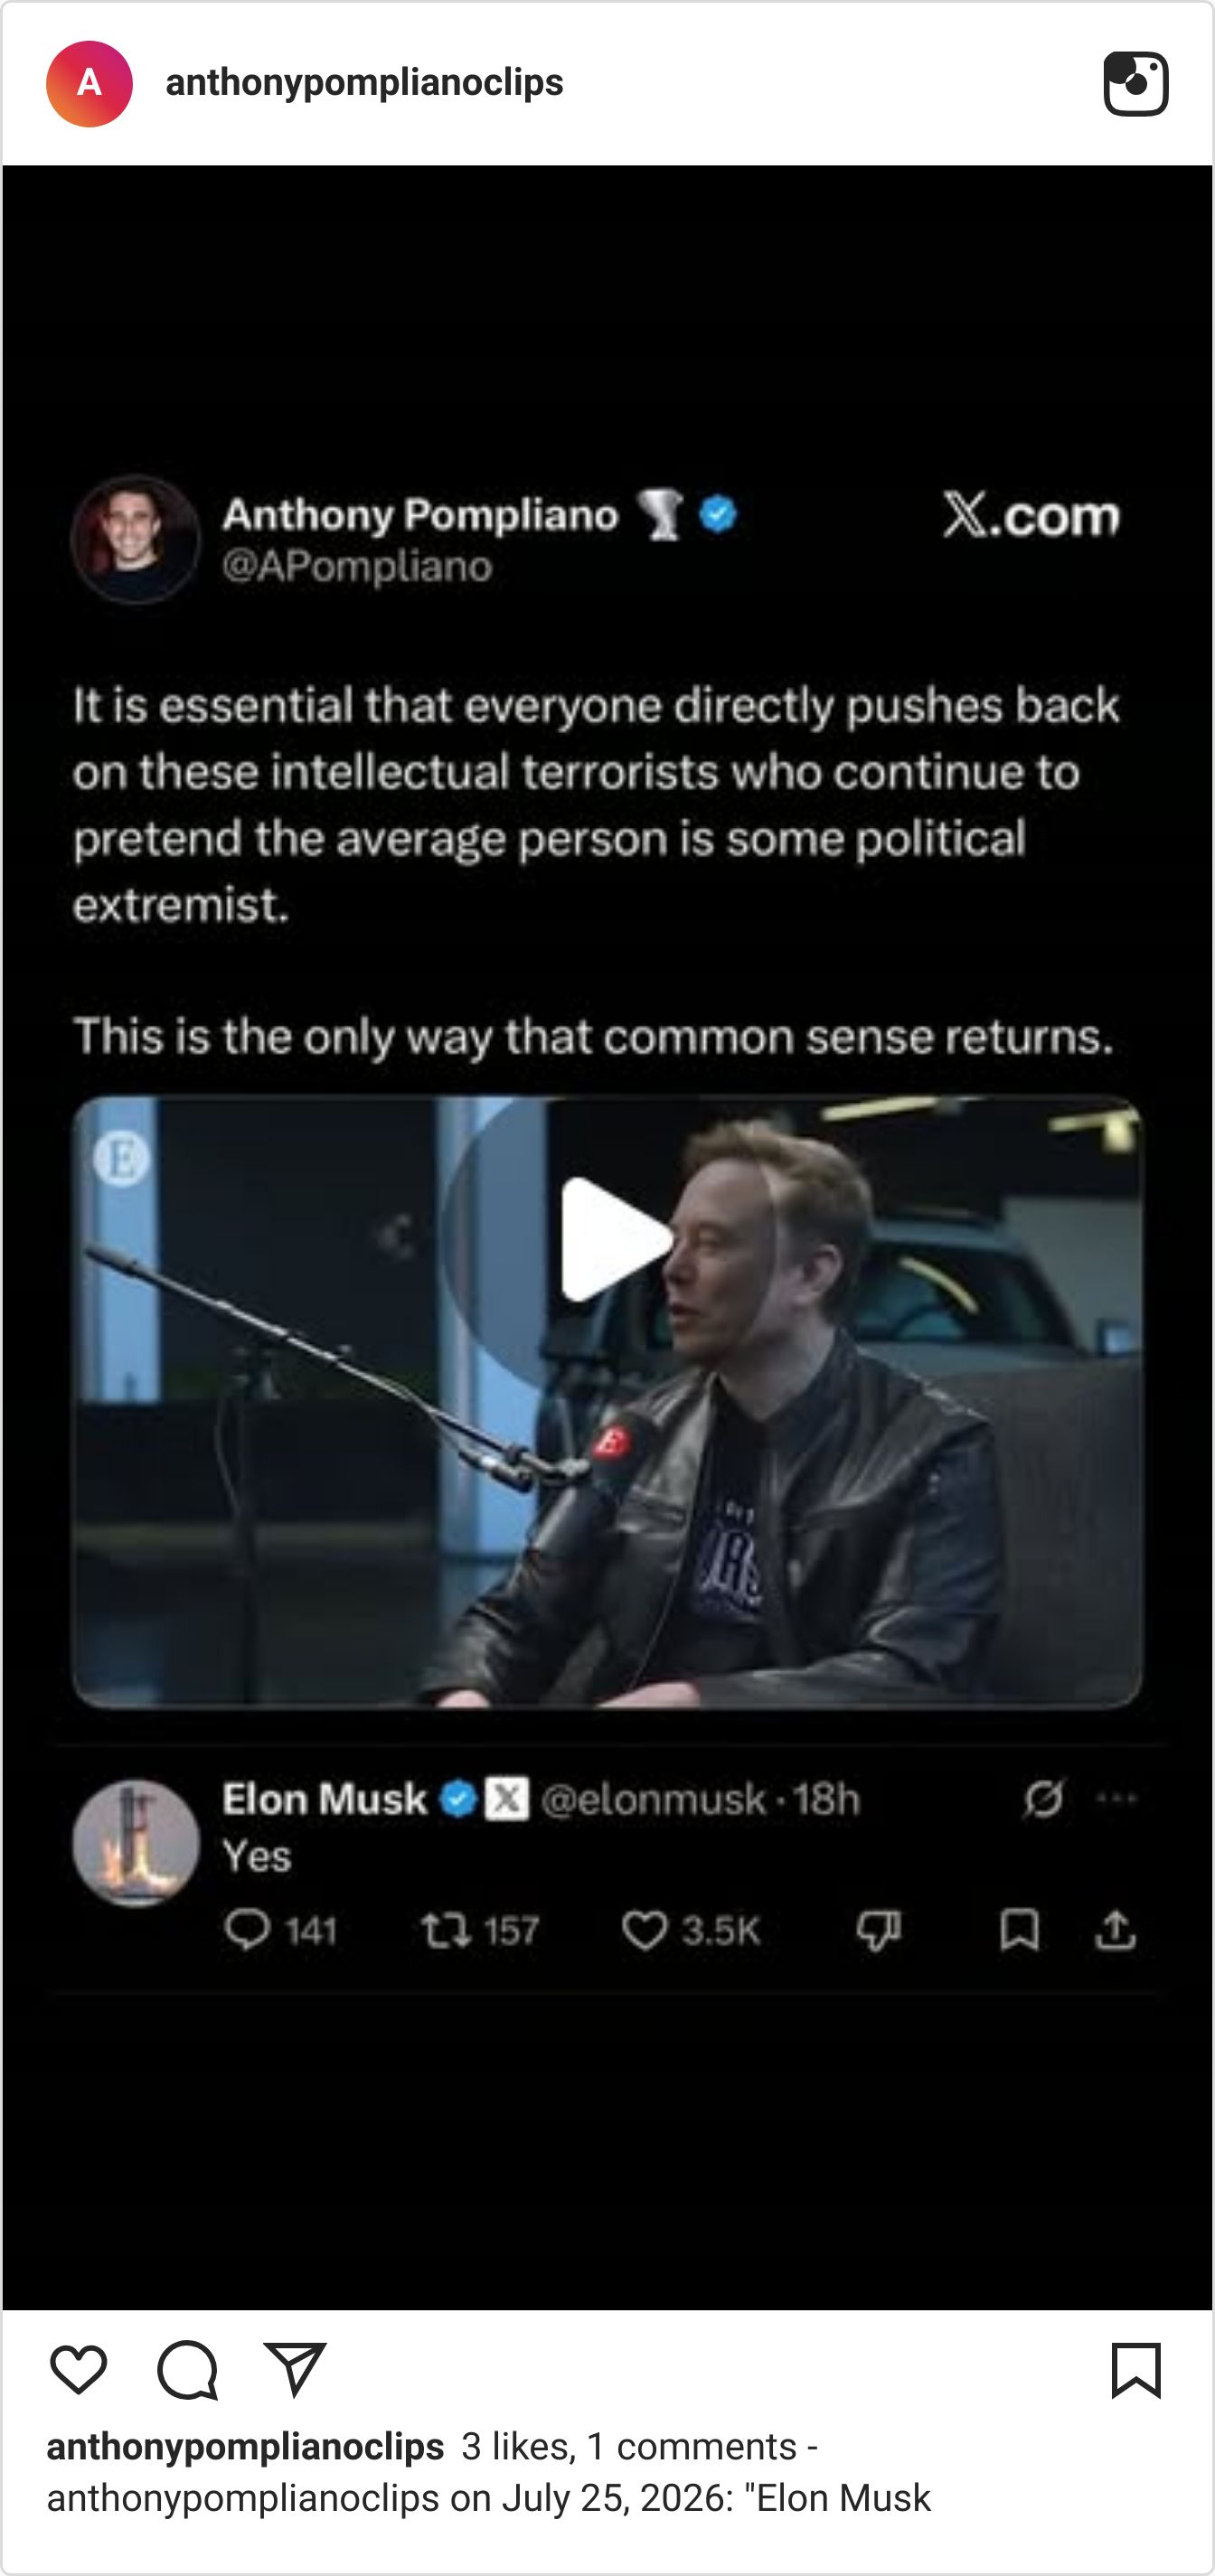Viewport: 1215px width, 2576px height.
Task: Open comments with the speech bubble icon
Action: click(187, 2369)
